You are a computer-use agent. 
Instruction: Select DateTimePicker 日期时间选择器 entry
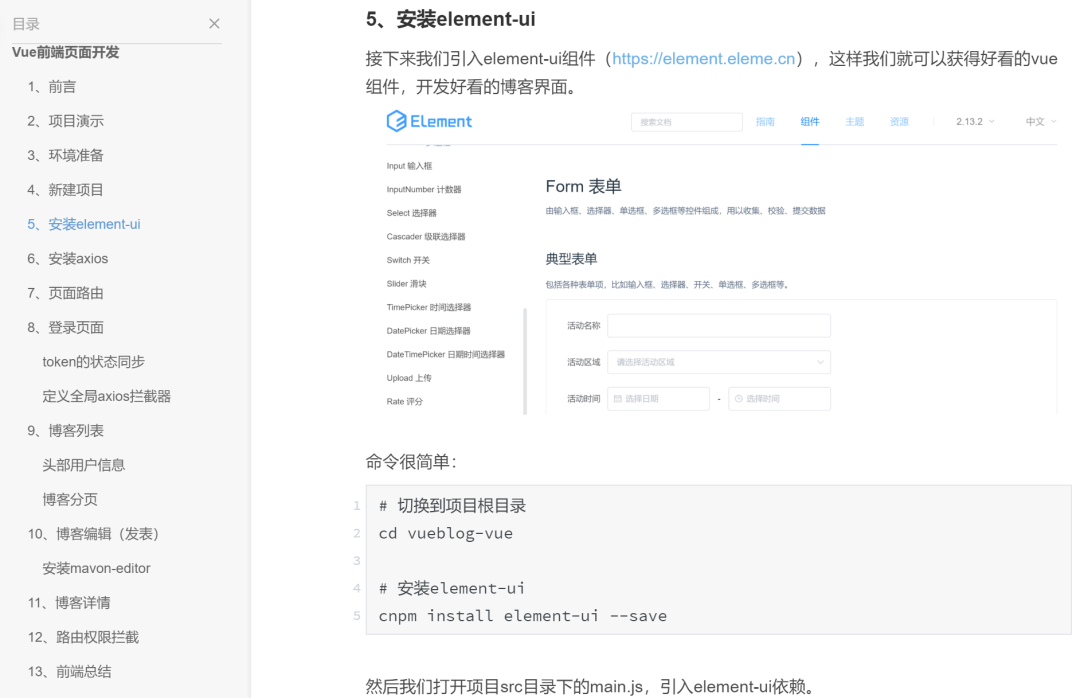[446, 354]
